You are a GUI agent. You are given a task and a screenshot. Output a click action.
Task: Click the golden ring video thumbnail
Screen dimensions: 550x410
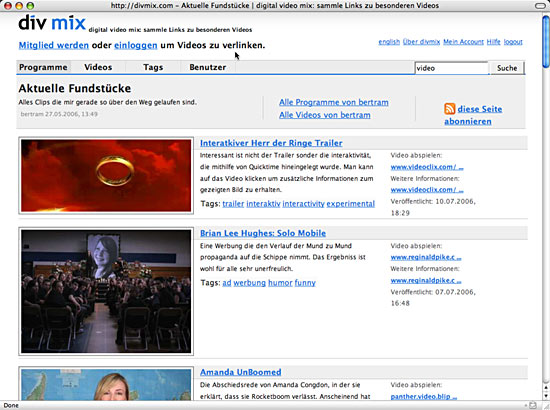point(106,175)
